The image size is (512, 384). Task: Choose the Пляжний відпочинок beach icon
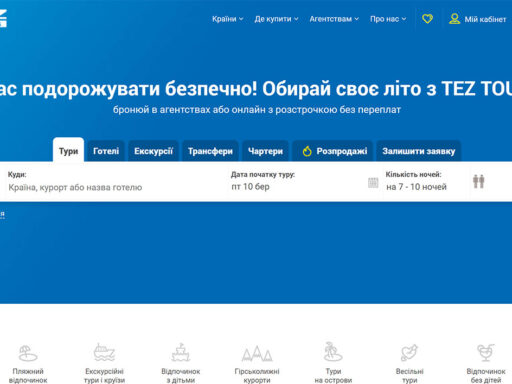point(28,353)
